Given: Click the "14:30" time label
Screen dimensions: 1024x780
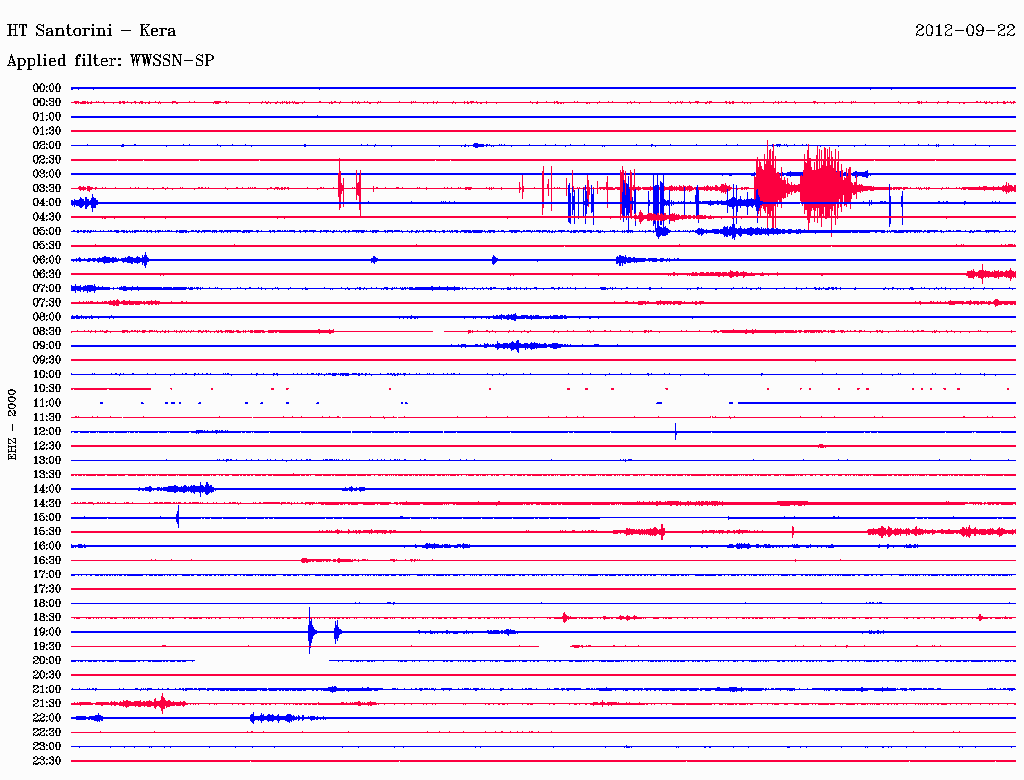Looking at the screenshot, I should [47, 504].
